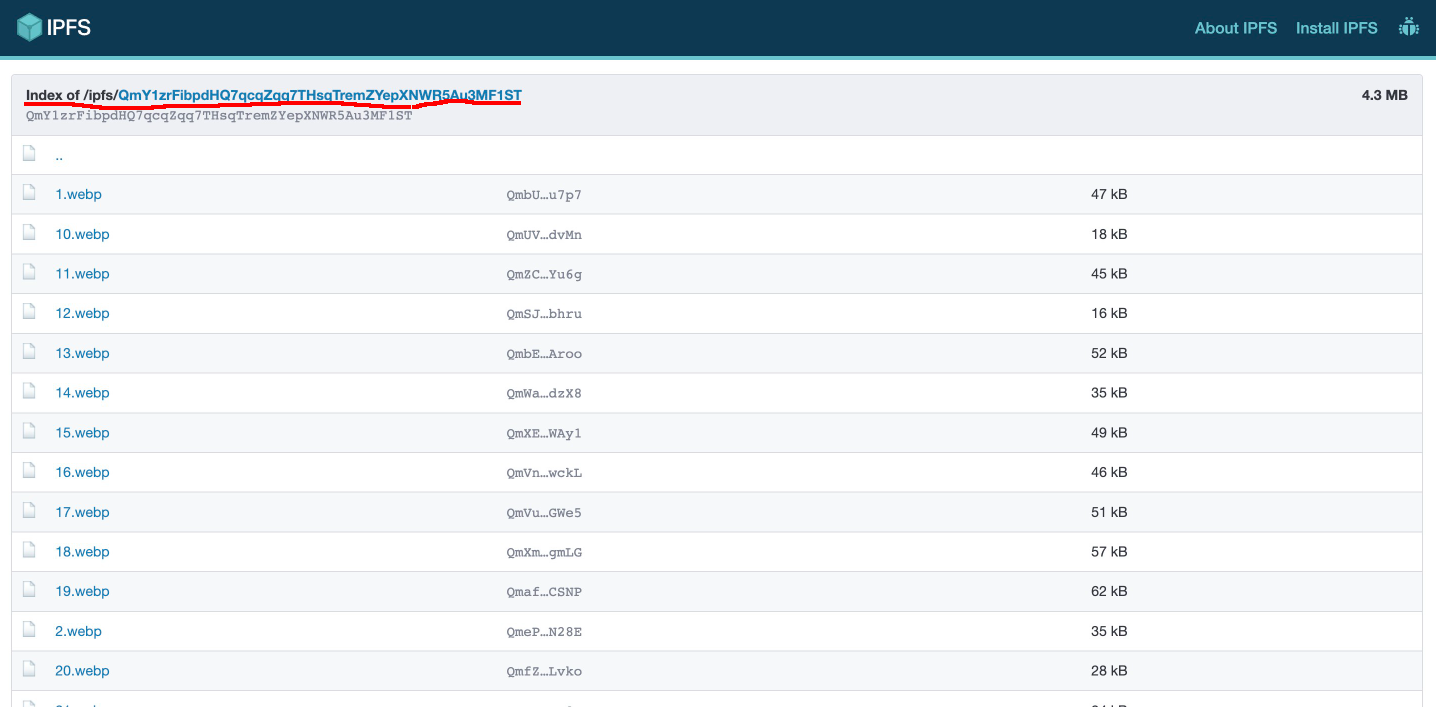Click the QmXE…WAy1 hash for 15.webp

click(543, 433)
